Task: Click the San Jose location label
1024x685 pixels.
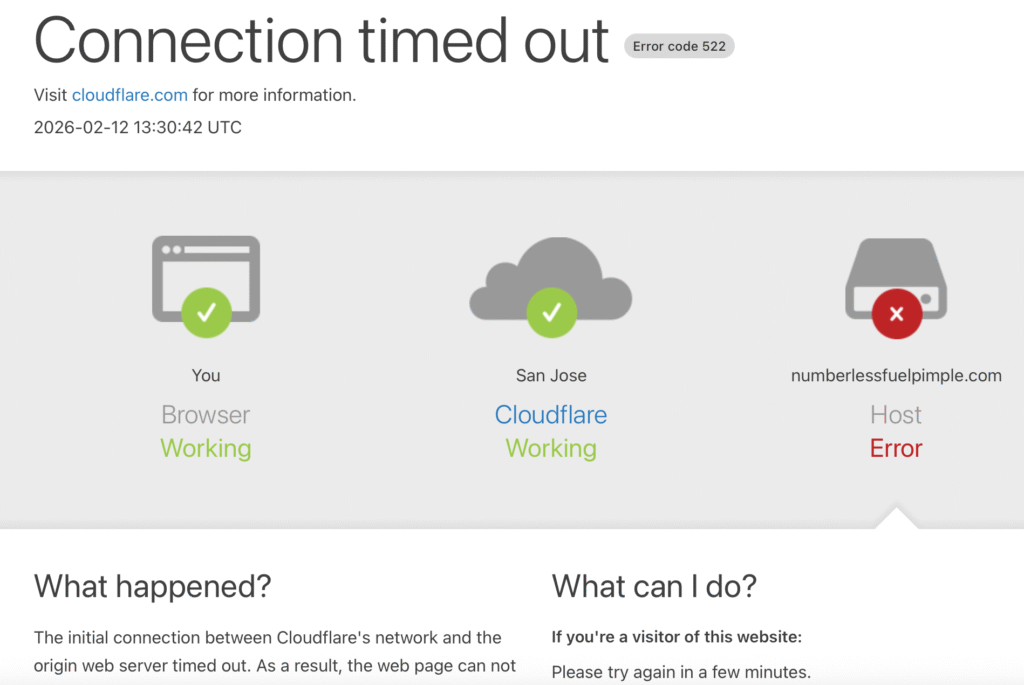Action: tap(551, 375)
